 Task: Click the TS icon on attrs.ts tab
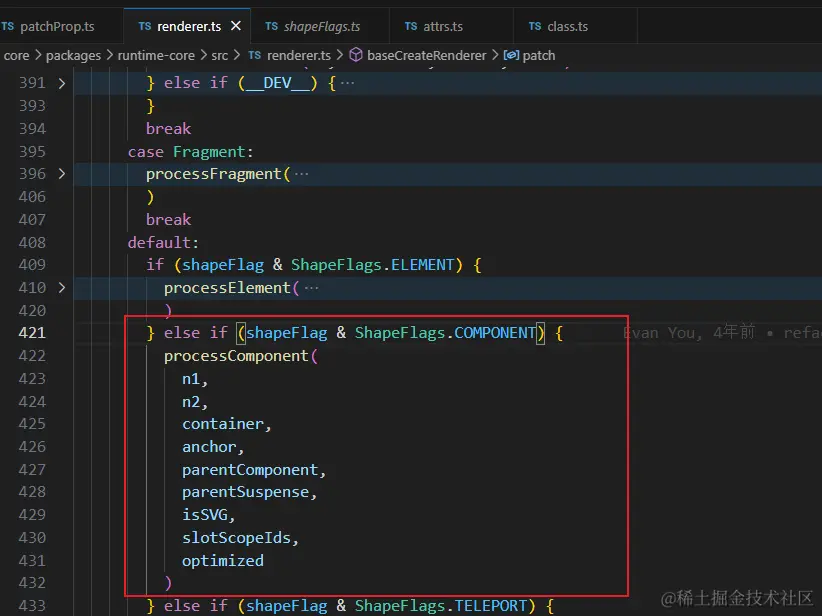point(411,26)
